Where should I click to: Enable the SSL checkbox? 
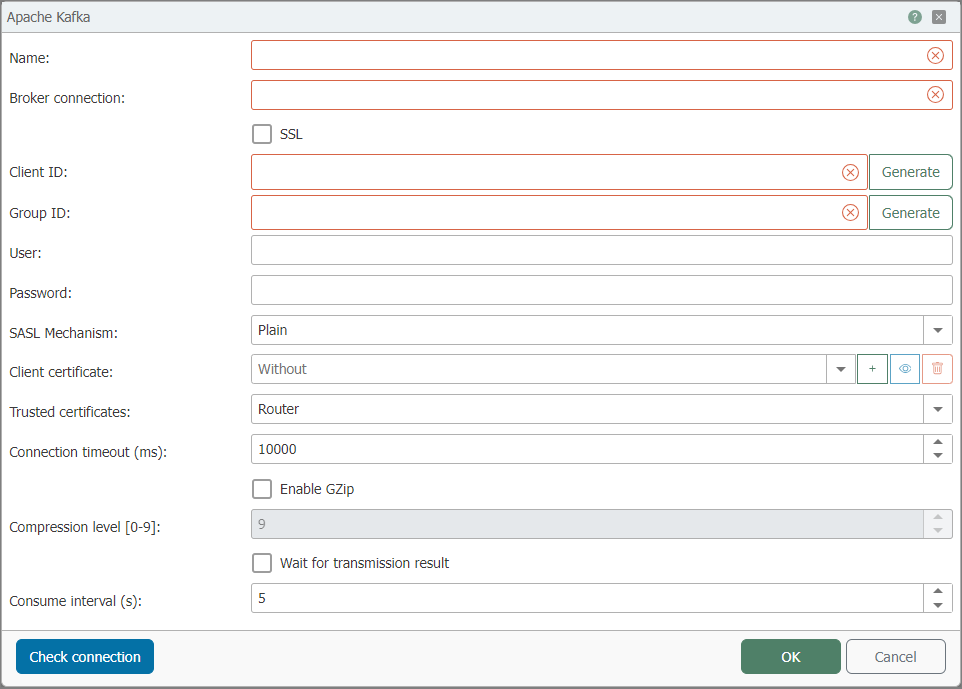coord(262,134)
